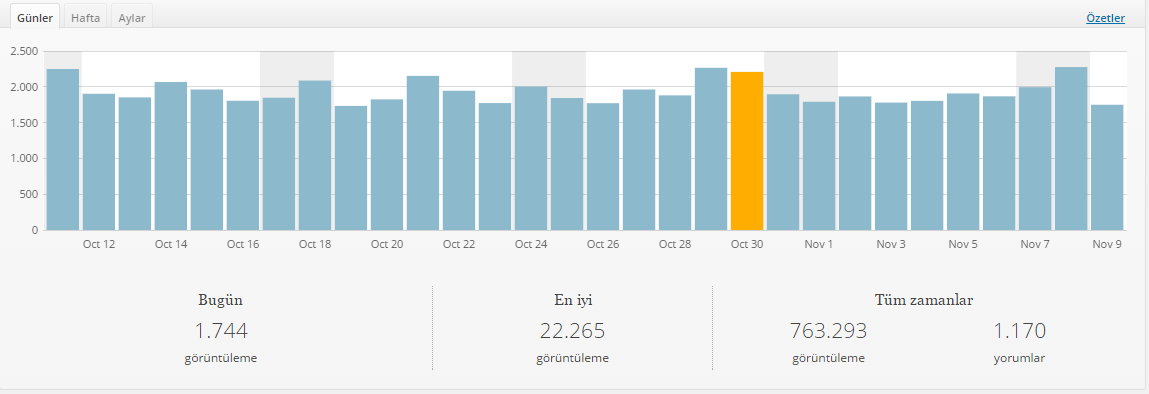
Task: Select the Nov 5 bar
Action: pos(963,162)
